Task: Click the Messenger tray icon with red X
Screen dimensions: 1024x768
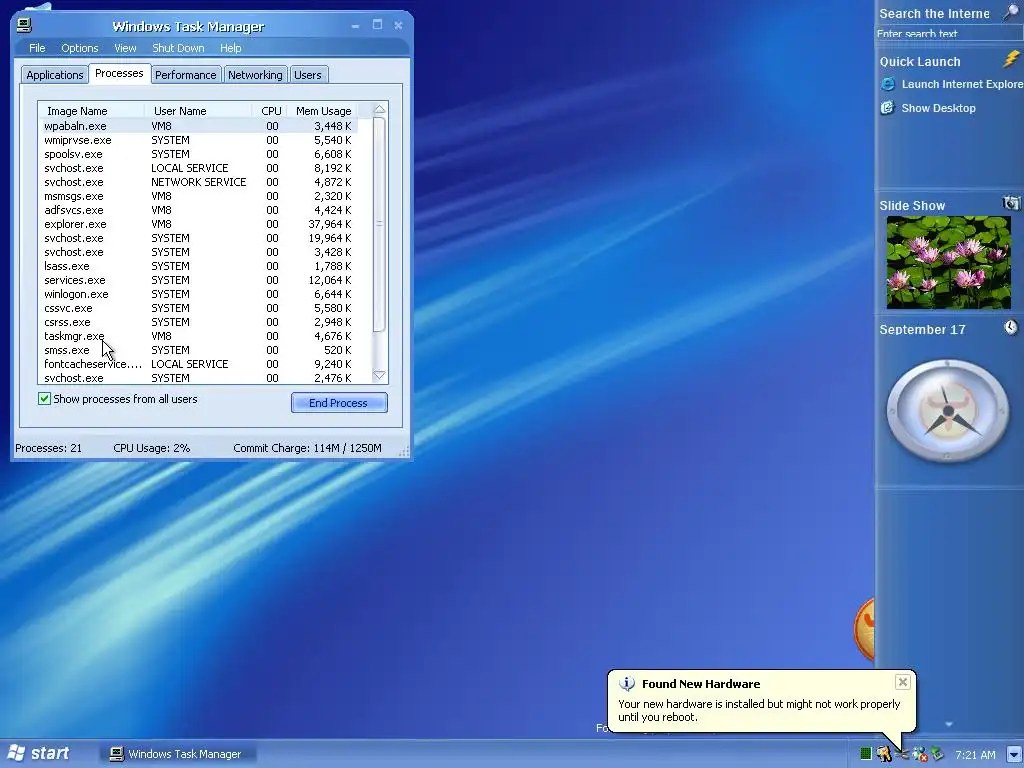Action: (x=920, y=754)
